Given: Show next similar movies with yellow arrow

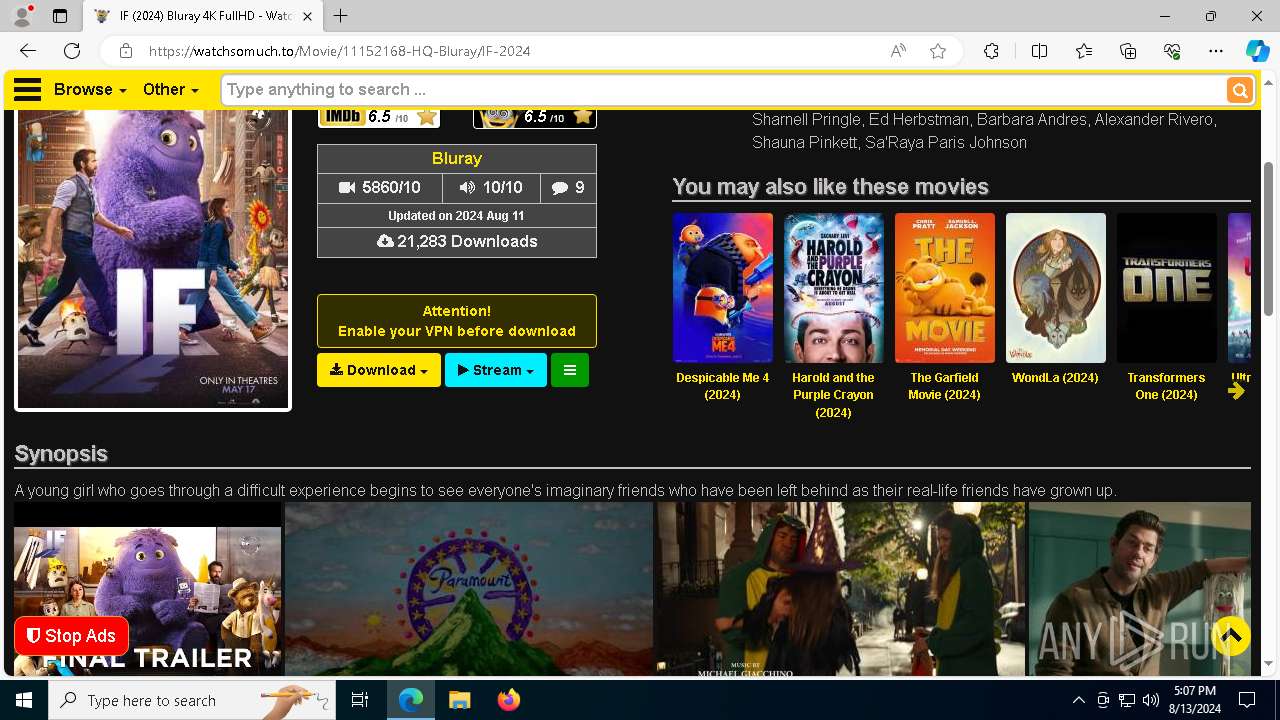Looking at the screenshot, I should (1237, 391).
